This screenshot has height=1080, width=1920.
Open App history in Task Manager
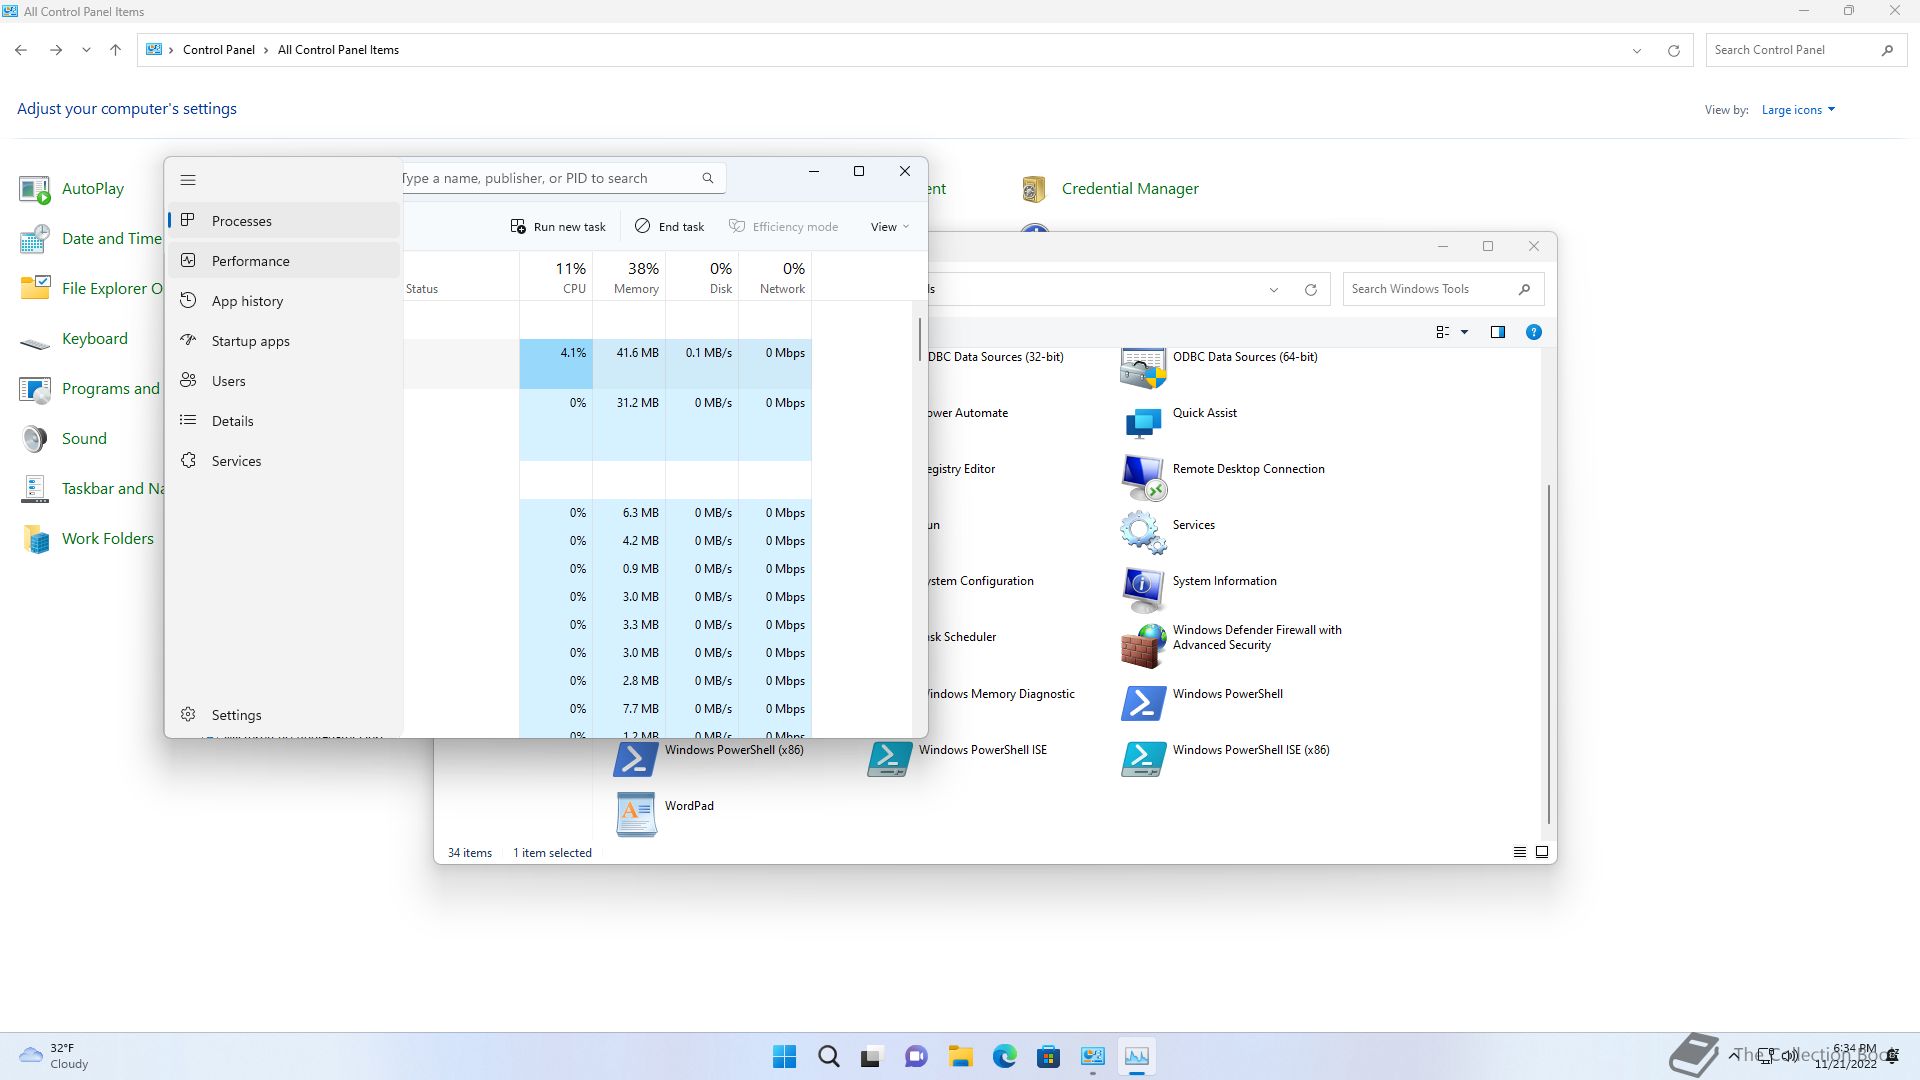pyautogui.click(x=285, y=301)
